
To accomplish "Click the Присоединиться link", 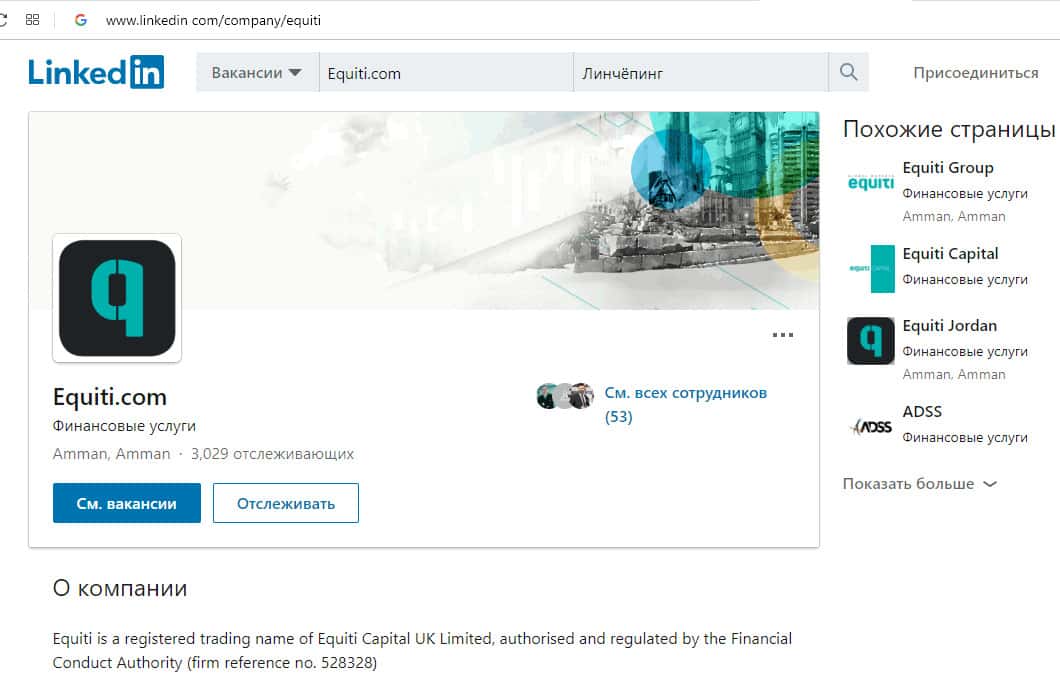I will coord(975,72).
